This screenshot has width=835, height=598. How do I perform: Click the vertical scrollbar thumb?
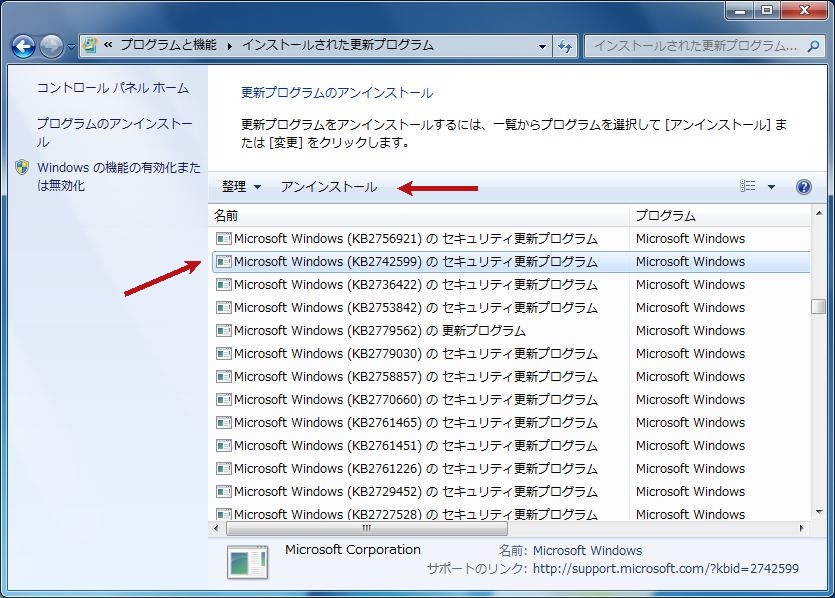[818, 307]
